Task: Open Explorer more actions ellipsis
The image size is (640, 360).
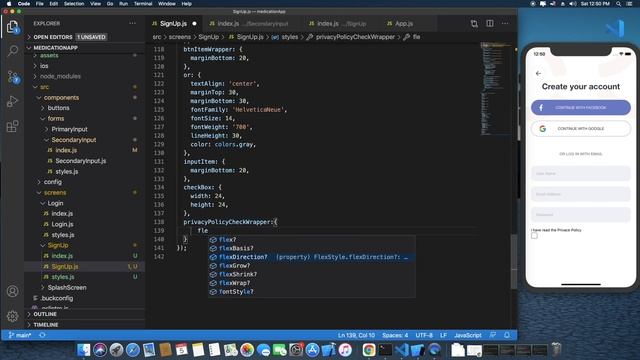Action: [133, 23]
